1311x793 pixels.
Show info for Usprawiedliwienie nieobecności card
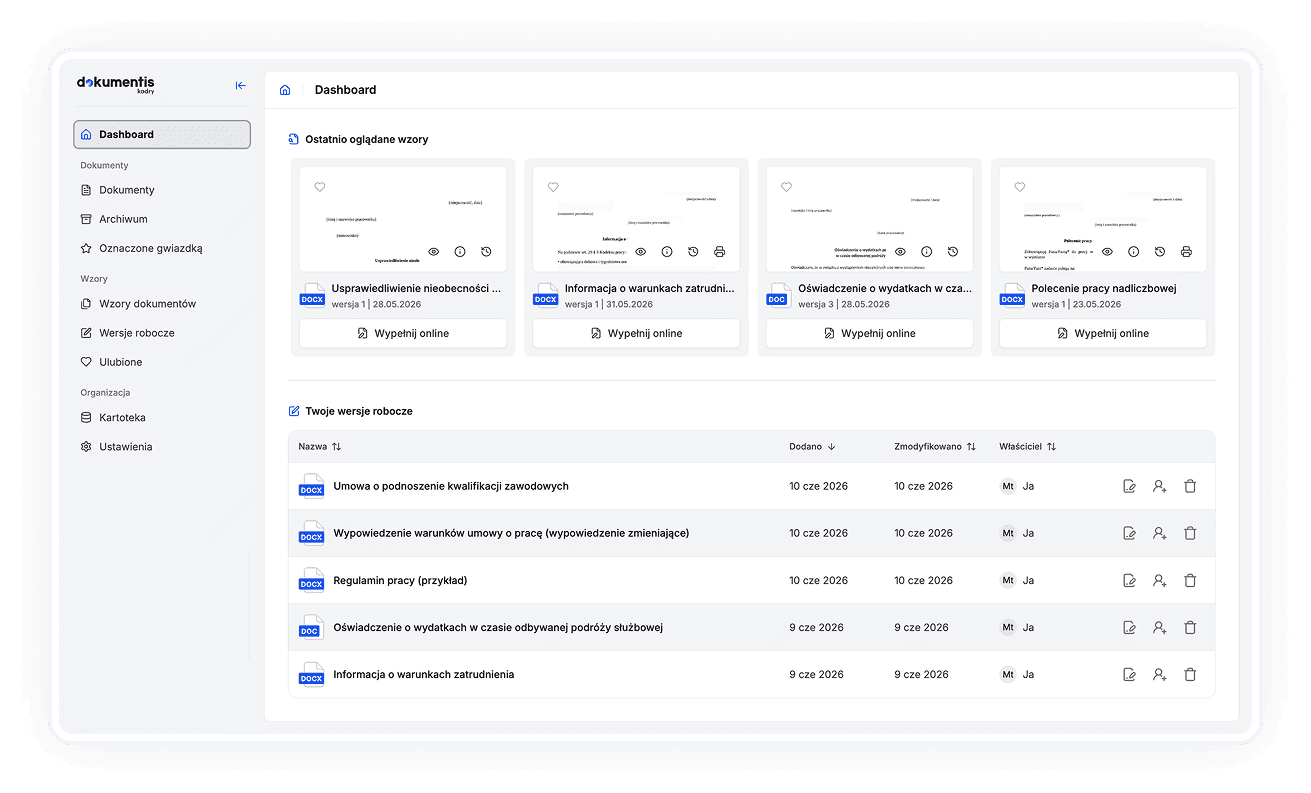click(x=460, y=252)
